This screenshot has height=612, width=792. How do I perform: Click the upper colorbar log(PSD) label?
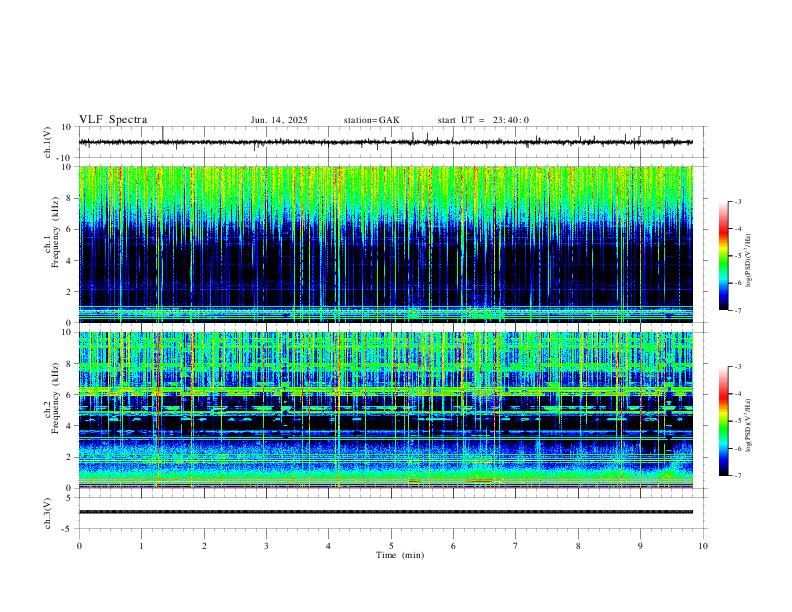(749, 261)
